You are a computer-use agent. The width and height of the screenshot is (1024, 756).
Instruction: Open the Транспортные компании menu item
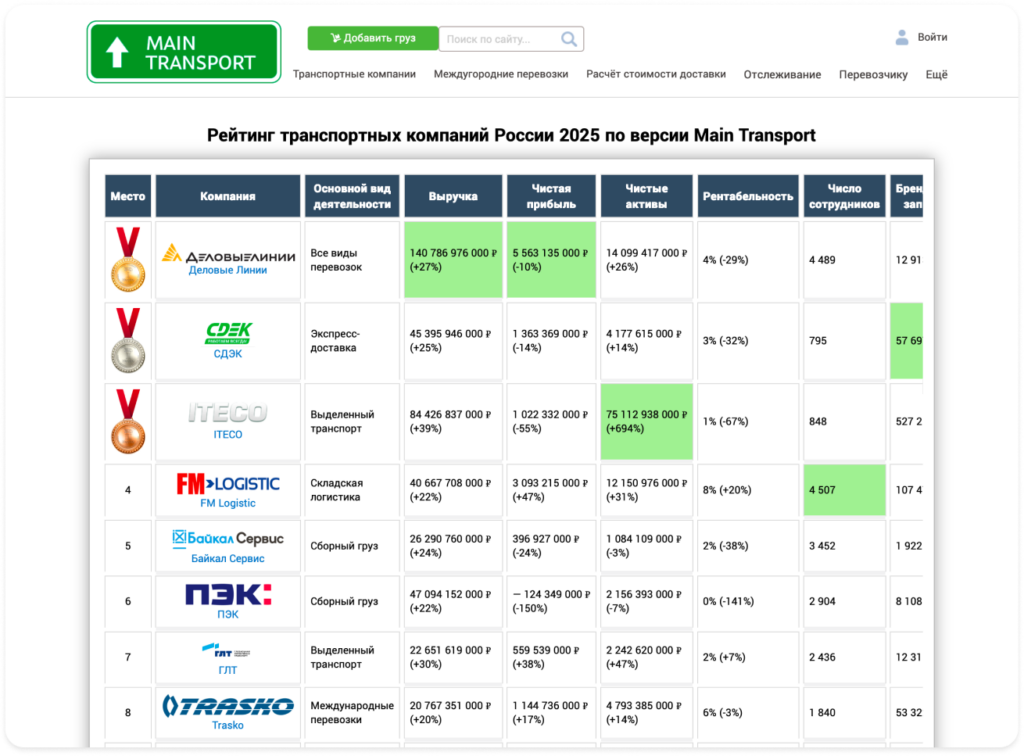(x=353, y=74)
